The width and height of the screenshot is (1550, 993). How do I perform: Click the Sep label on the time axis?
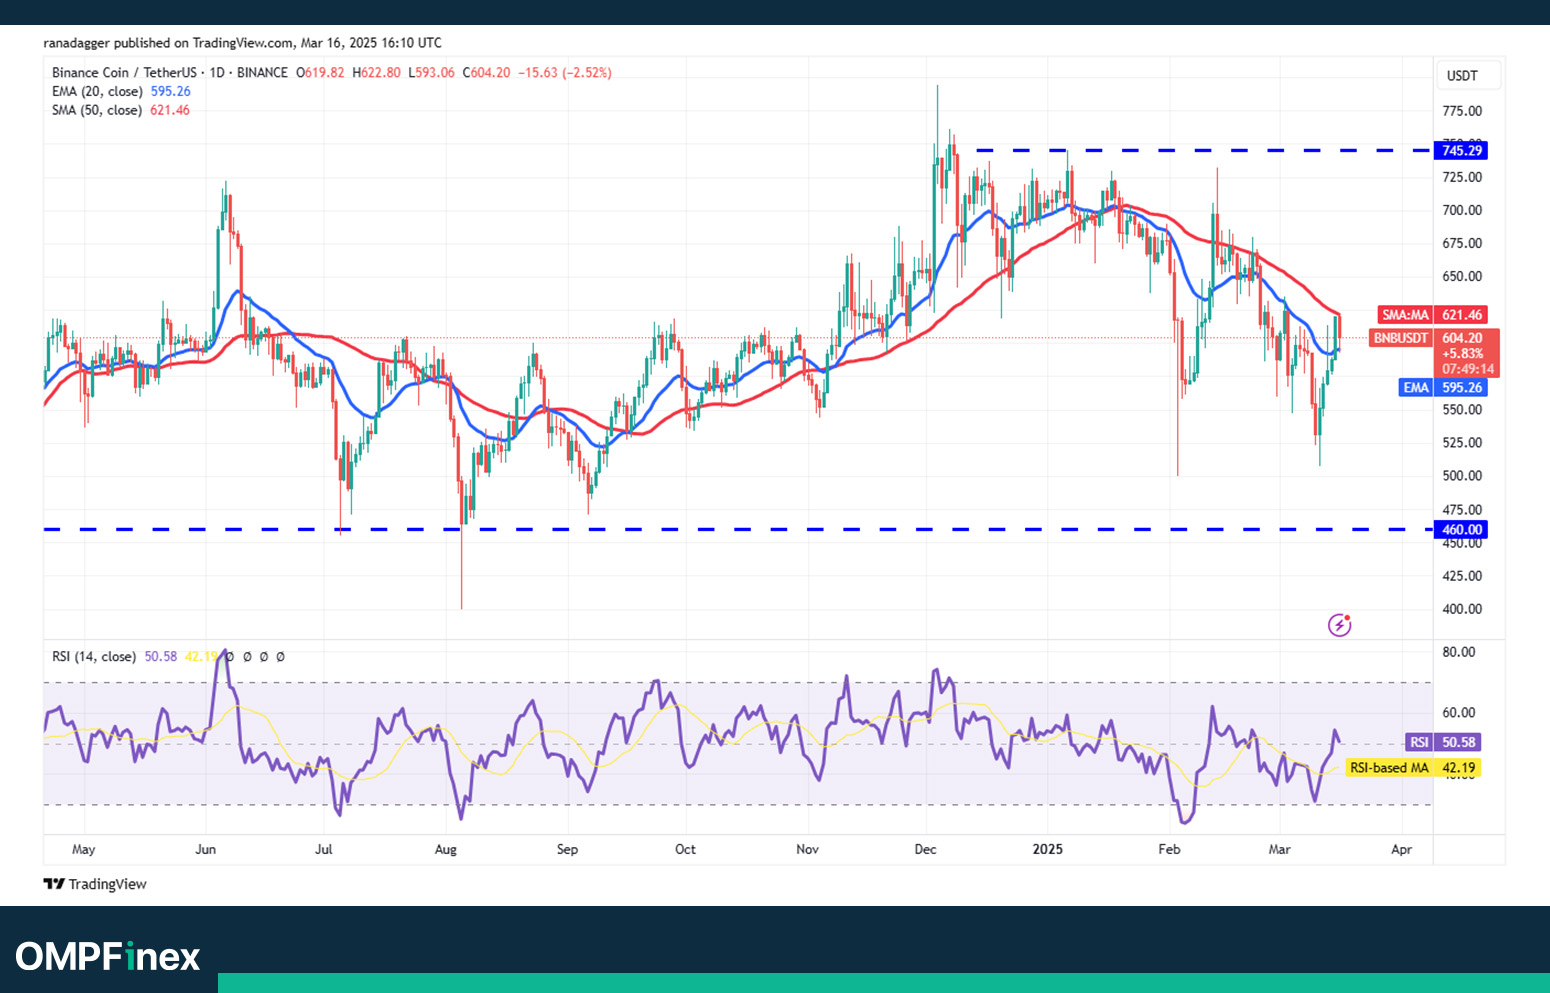coord(567,849)
